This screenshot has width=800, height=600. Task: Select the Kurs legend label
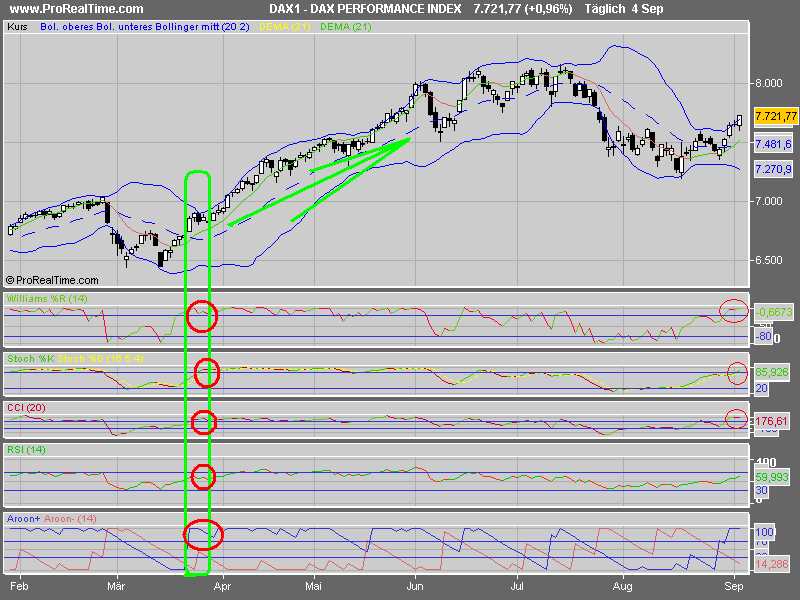coord(17,27)
